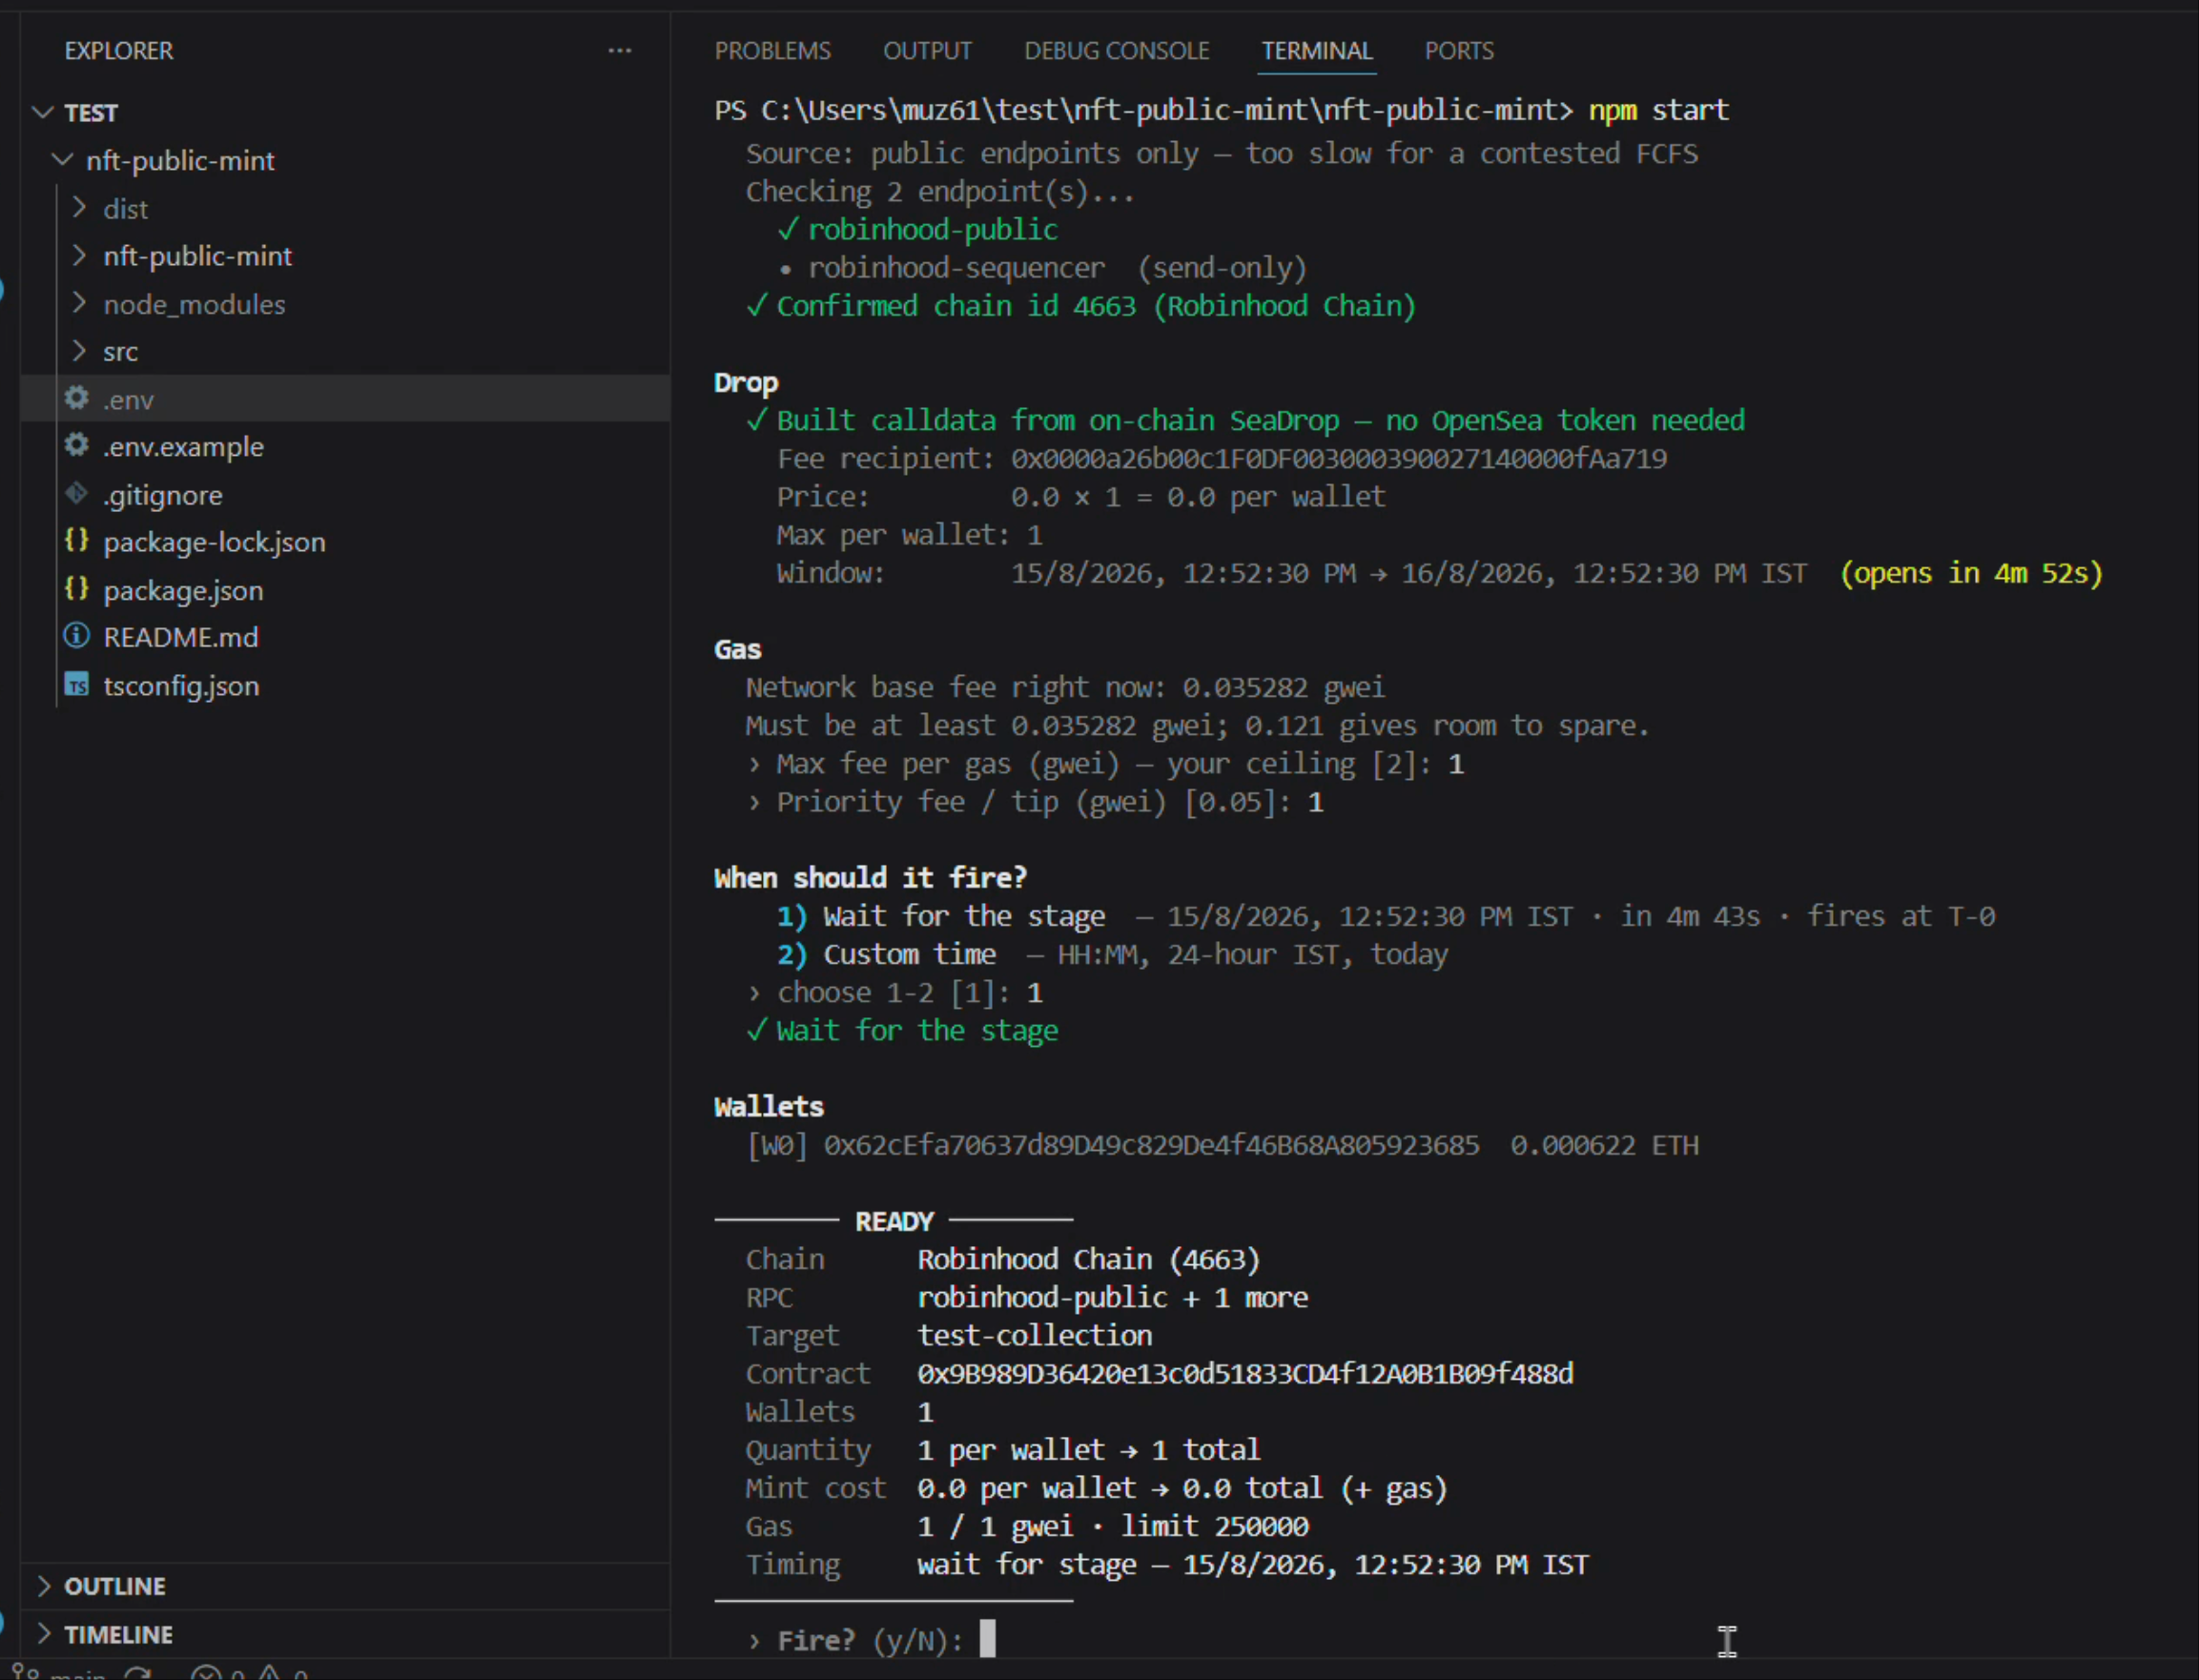
Task: Click the 'robinhood-sequencer (send-only)' line
Action: click(x=1042, y=268)
